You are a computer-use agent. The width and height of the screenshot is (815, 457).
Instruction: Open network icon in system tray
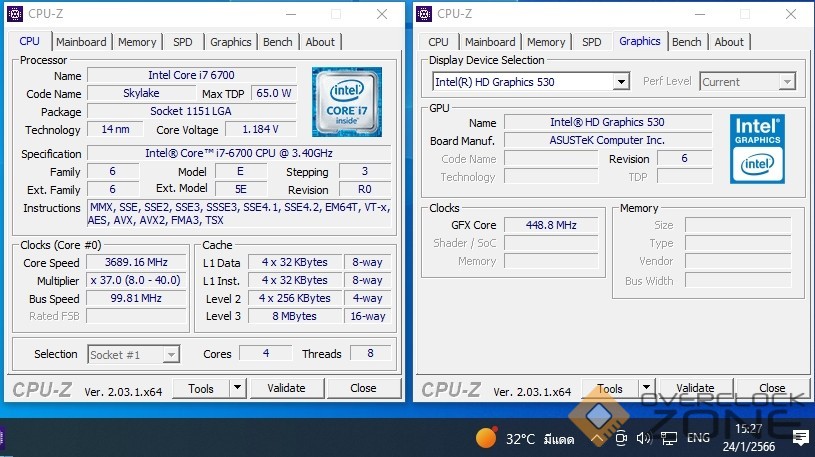pyautogui.click(x=669, y=439)
